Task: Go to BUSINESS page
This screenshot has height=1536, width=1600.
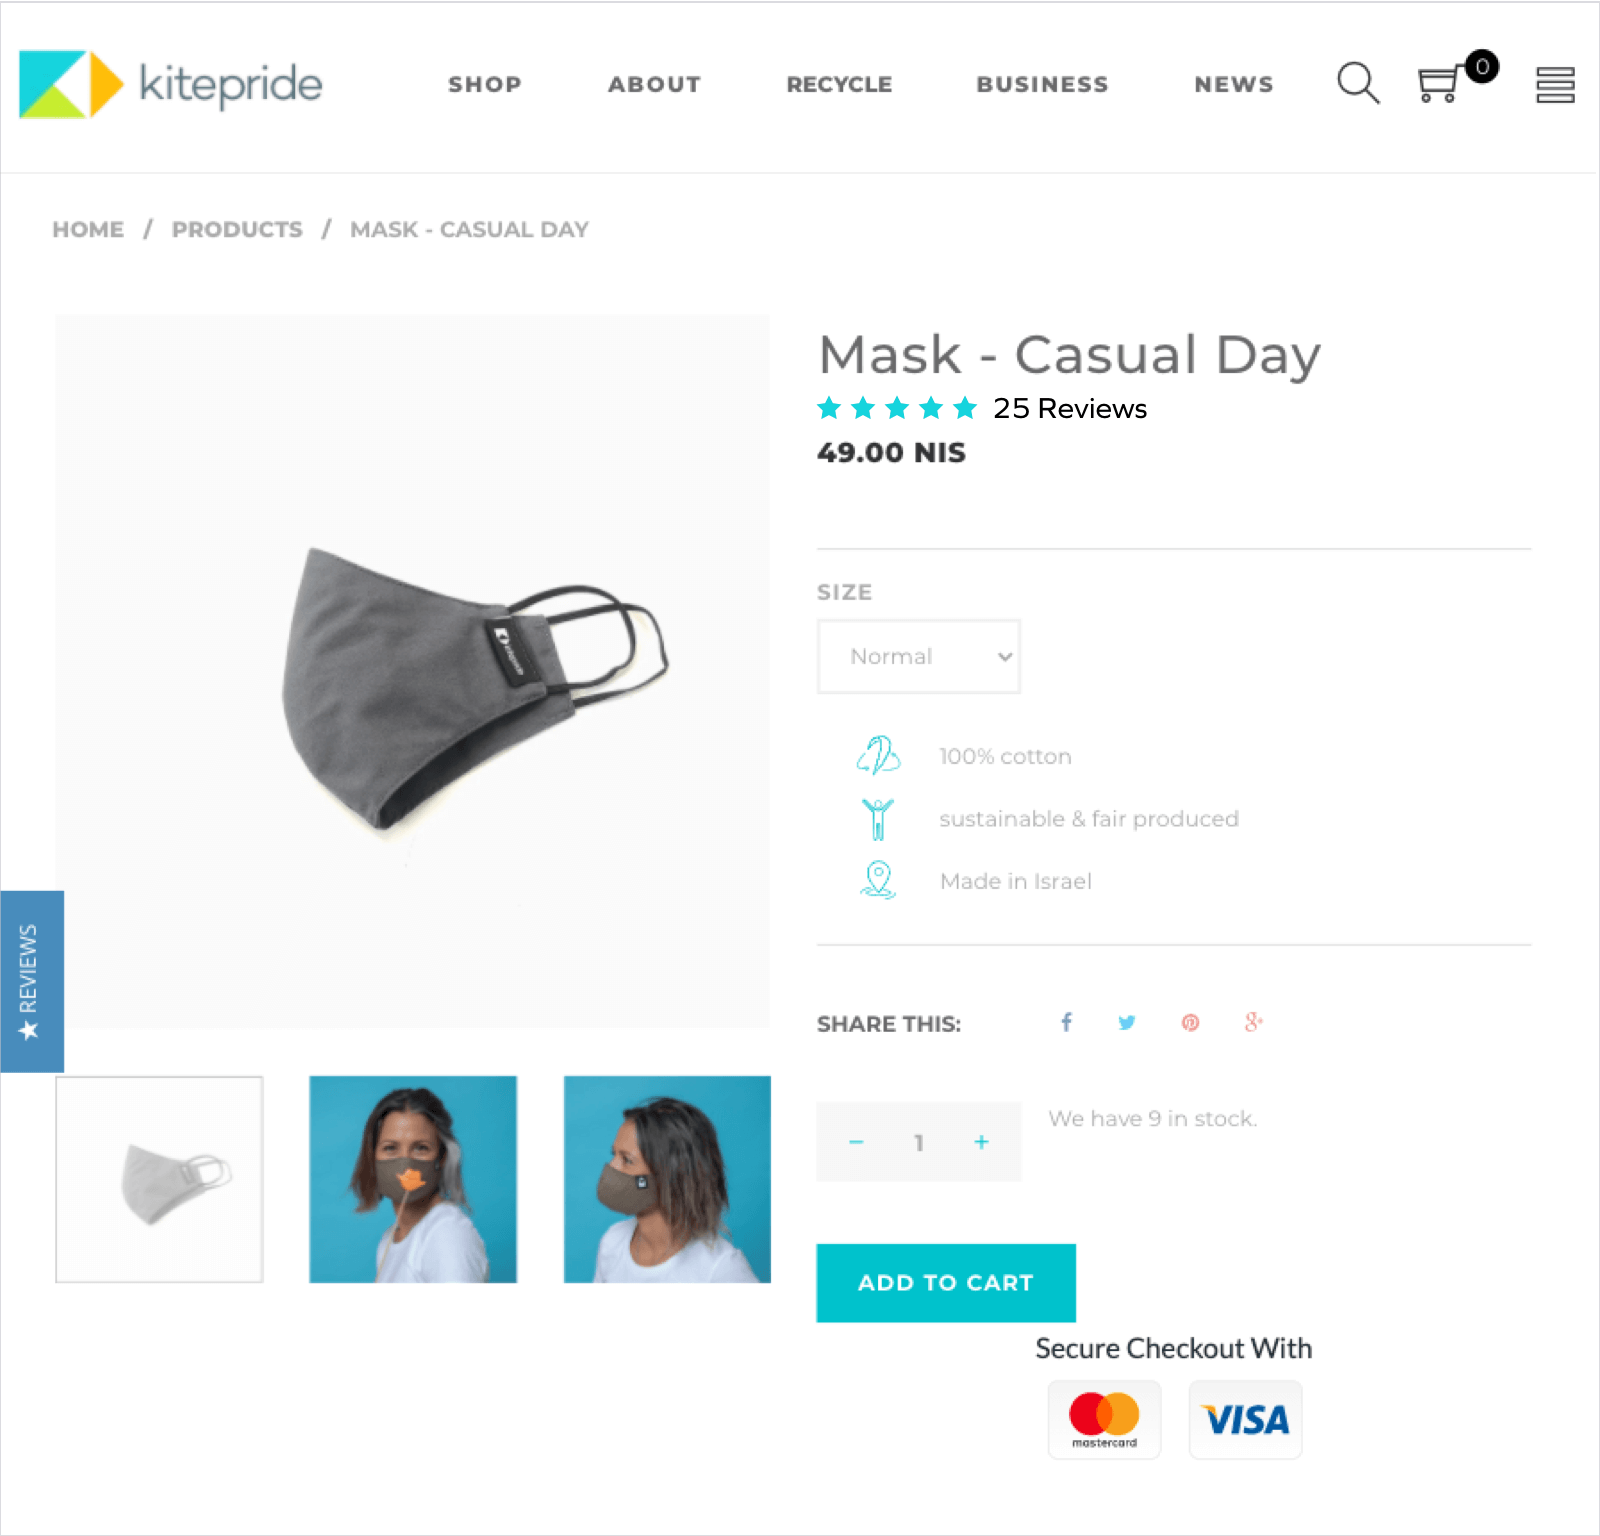Action: pyautogui.click(x=1042, y=85)
